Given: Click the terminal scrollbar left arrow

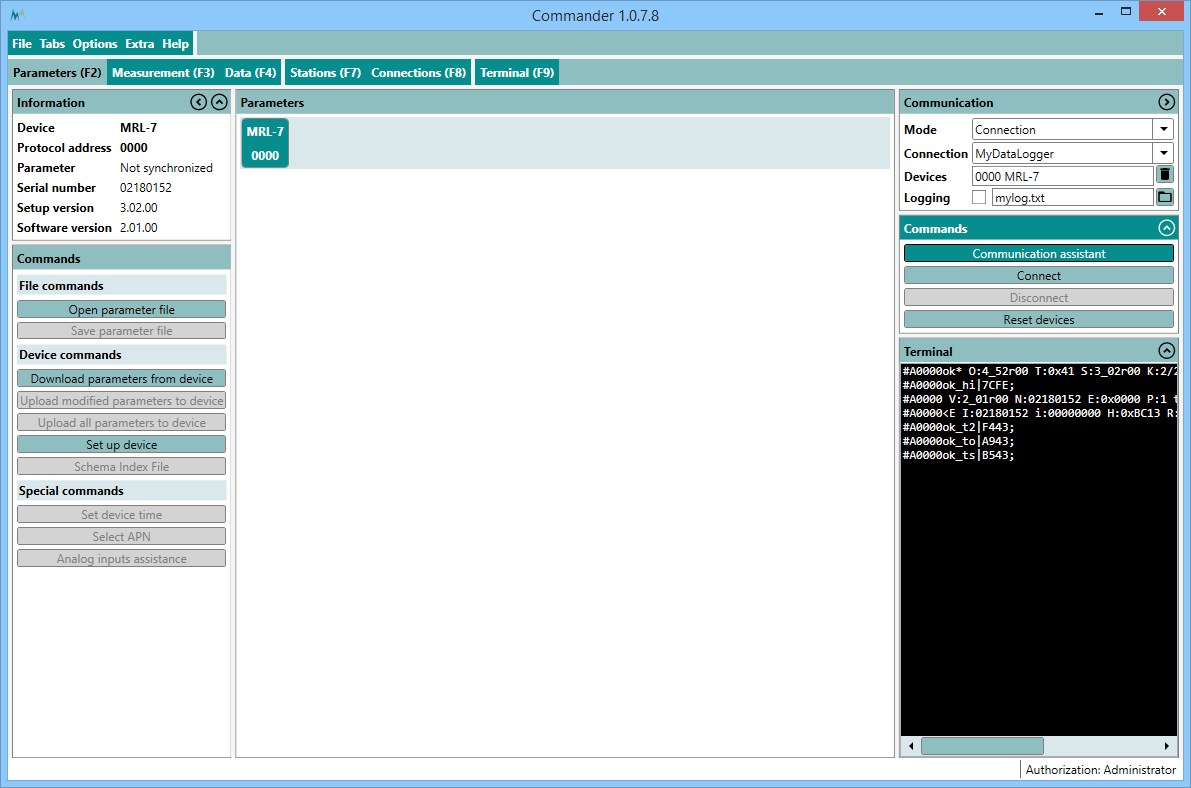Looking at the screenshot, I should [911, 746].
